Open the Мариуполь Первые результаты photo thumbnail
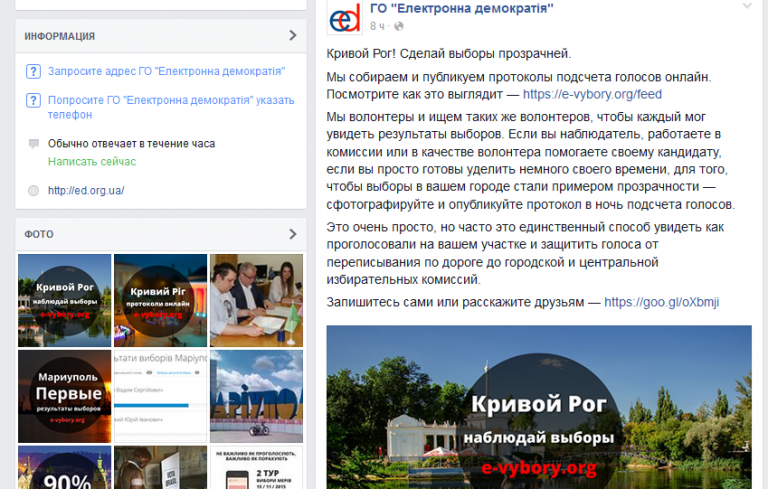 tap(65, 396)
